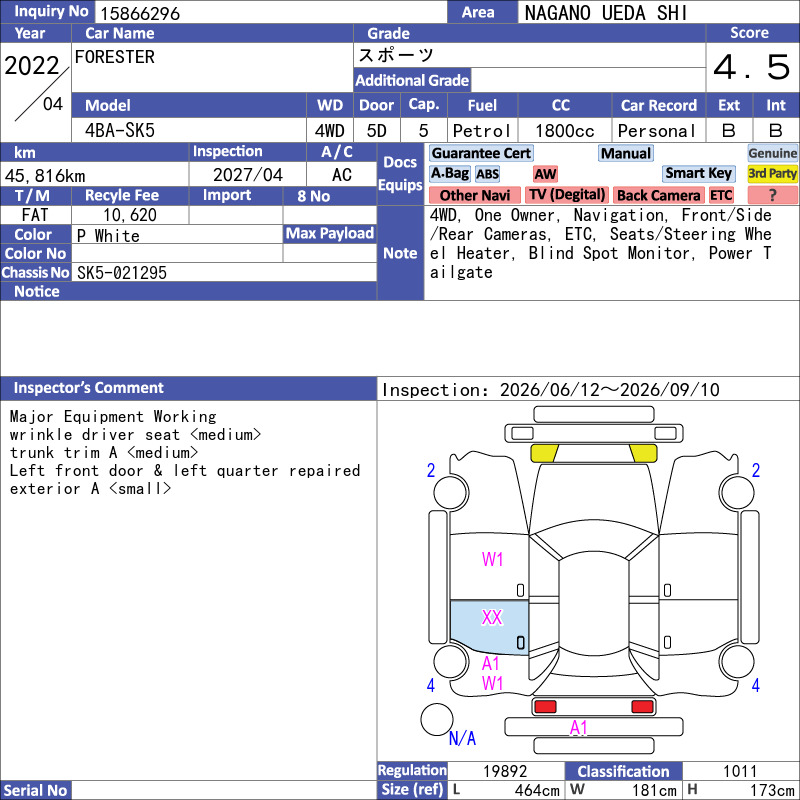Screen dimensions: 800x800
Task: Click the spare tire circle
Action: coord(437,719)
